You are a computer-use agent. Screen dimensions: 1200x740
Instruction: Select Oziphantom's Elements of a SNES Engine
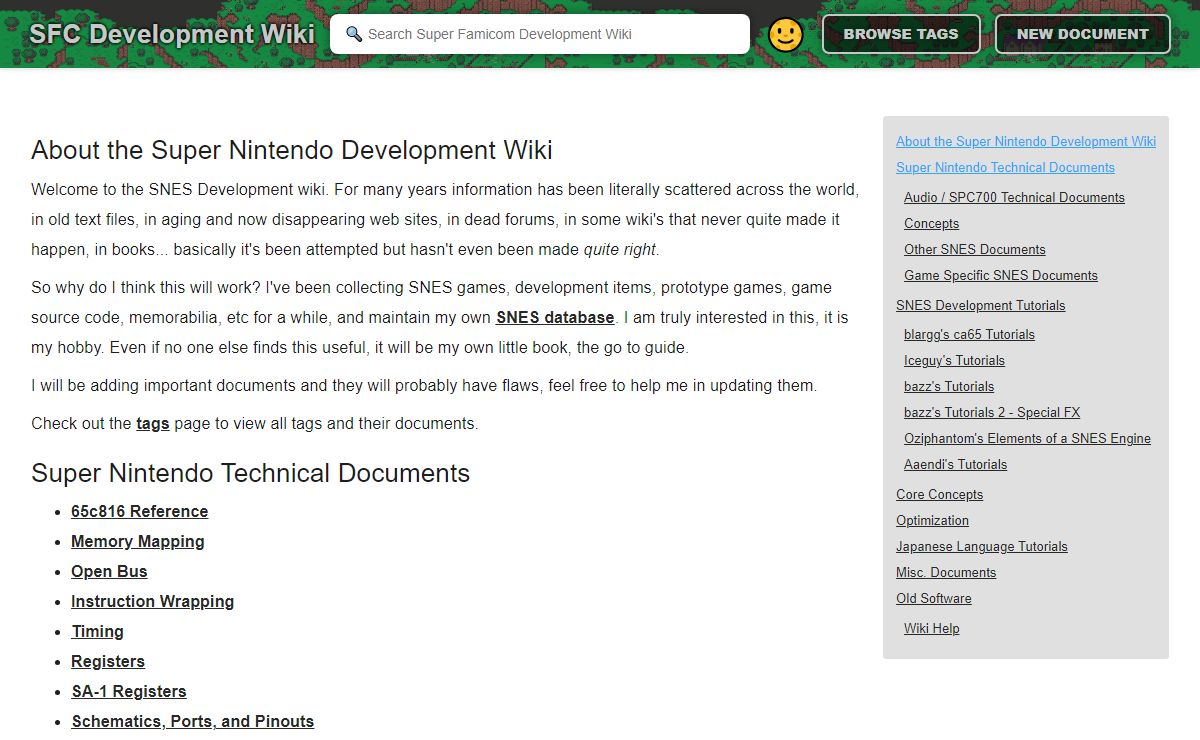click(x=1027, y=438)
